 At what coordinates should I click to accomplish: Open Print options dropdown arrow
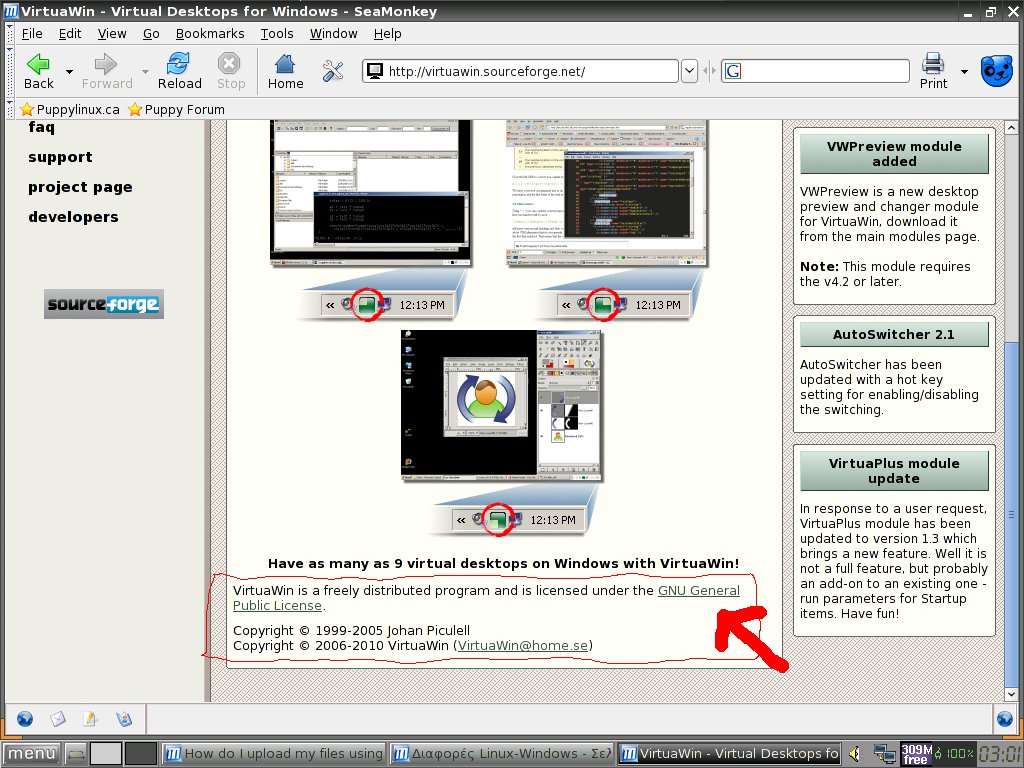coord(964,71)
